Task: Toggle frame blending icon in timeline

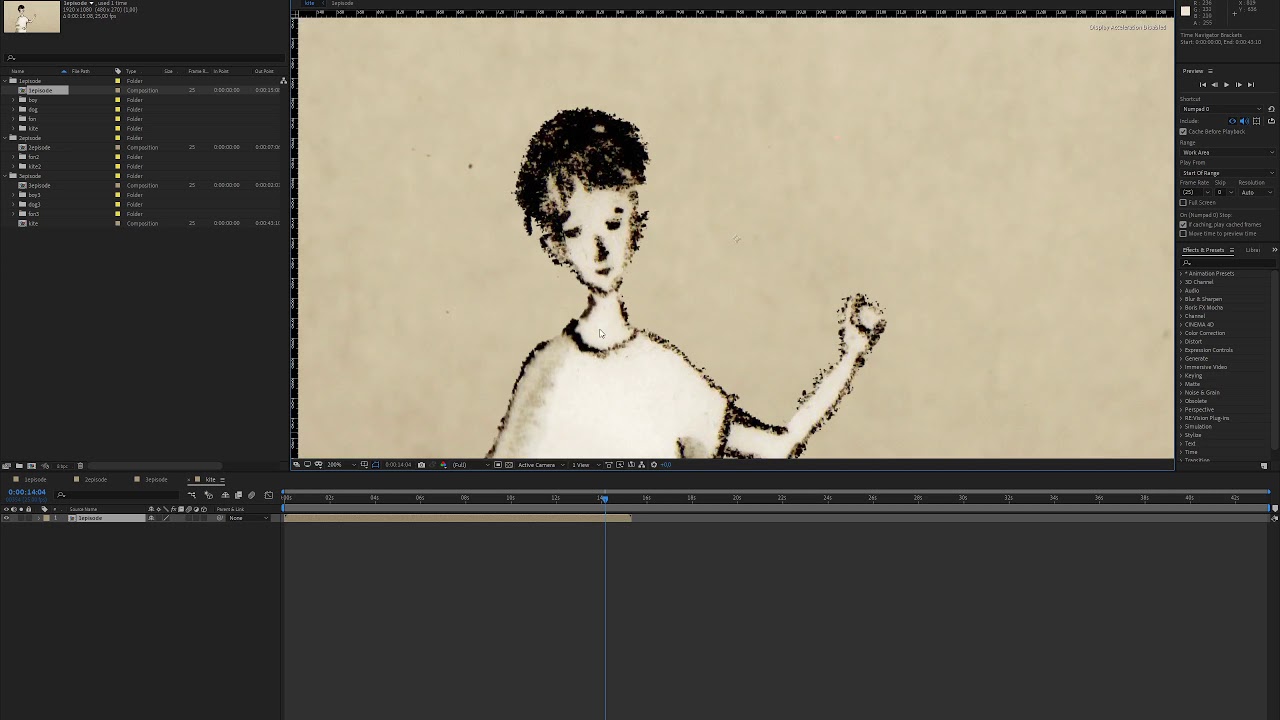Action: 238,495
